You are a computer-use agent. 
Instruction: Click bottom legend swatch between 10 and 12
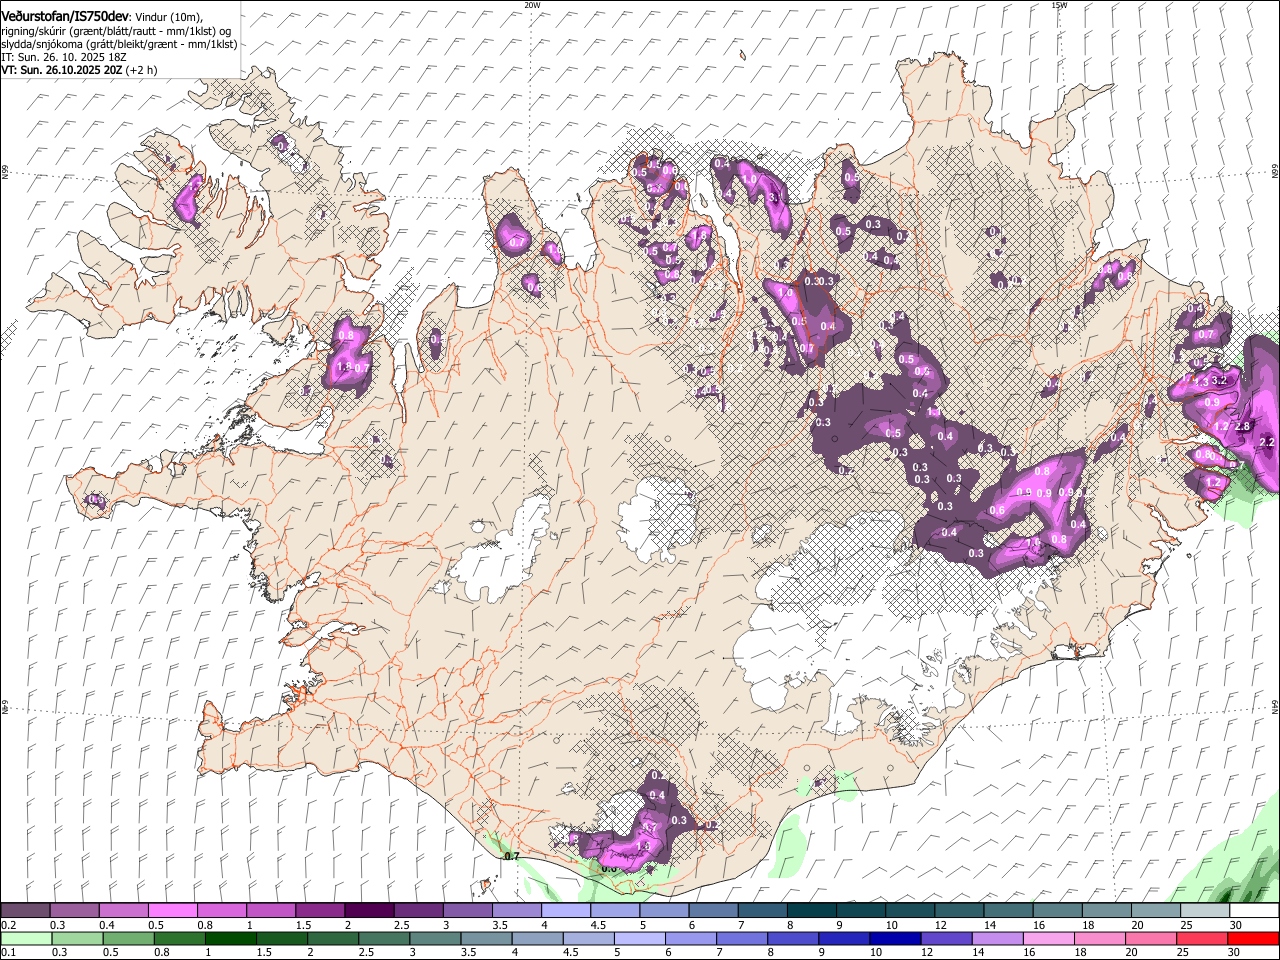pos(896,938)
